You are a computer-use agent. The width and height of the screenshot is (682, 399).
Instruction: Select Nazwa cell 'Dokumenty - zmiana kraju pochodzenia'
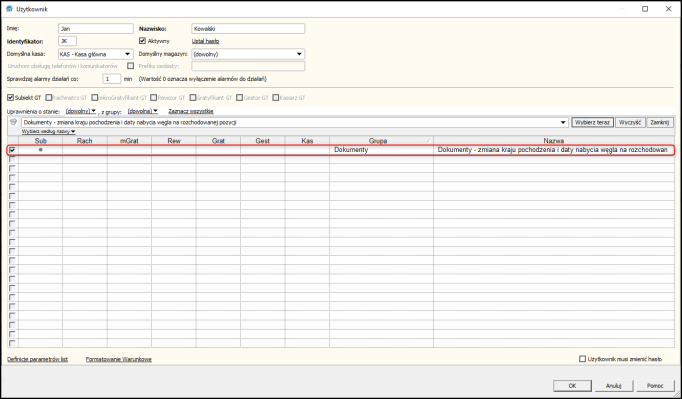[553, 150]
